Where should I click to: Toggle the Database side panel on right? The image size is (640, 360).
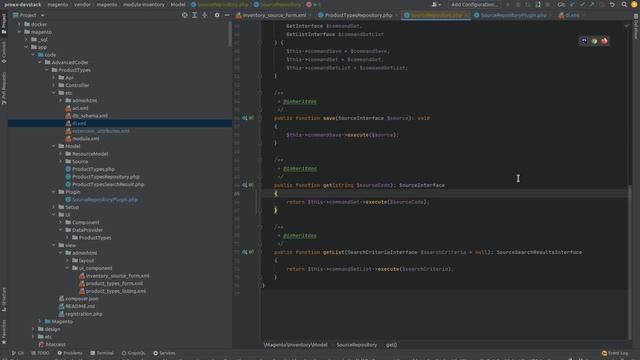pyautogui.click(x=636, y=27)
